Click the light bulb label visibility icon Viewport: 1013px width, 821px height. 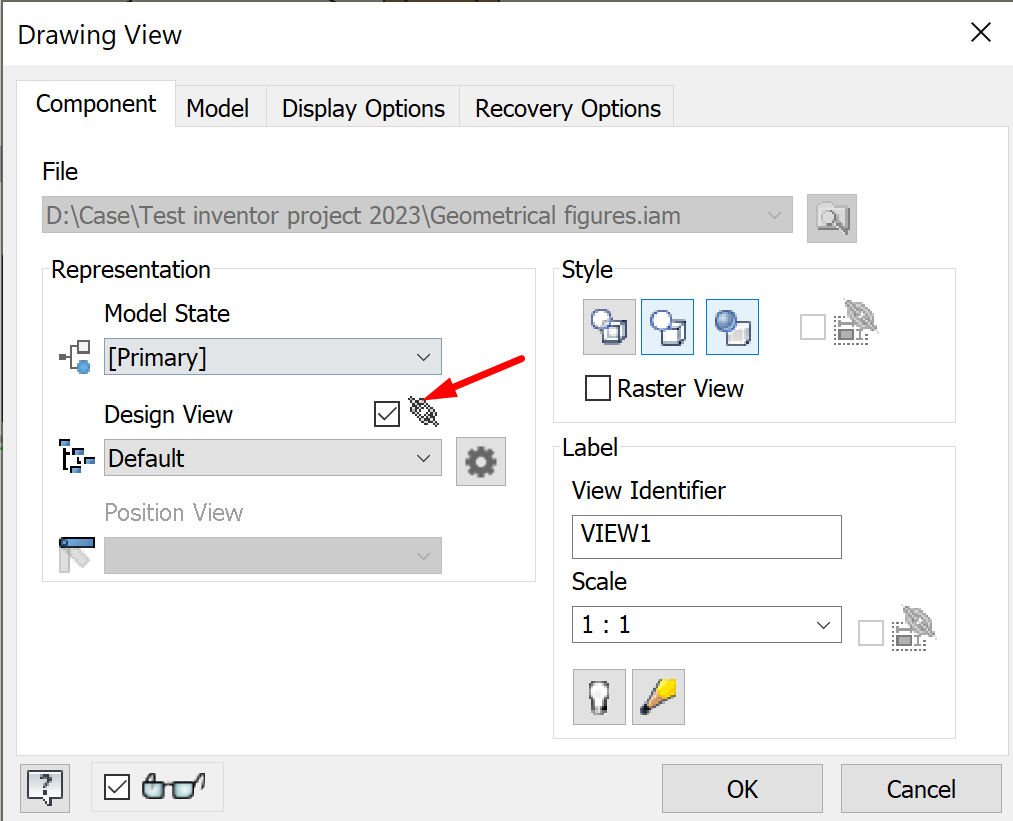[x=599, y=697]
